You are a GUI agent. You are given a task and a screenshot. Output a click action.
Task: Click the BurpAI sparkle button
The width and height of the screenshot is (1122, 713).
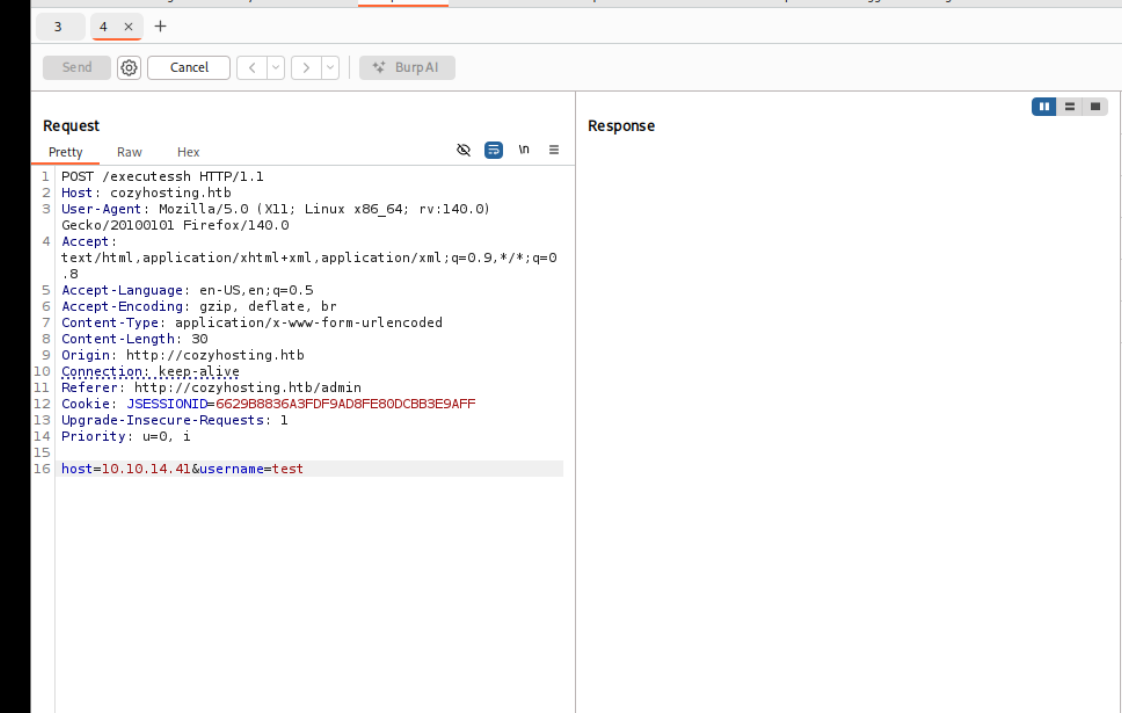coord(407,68)
